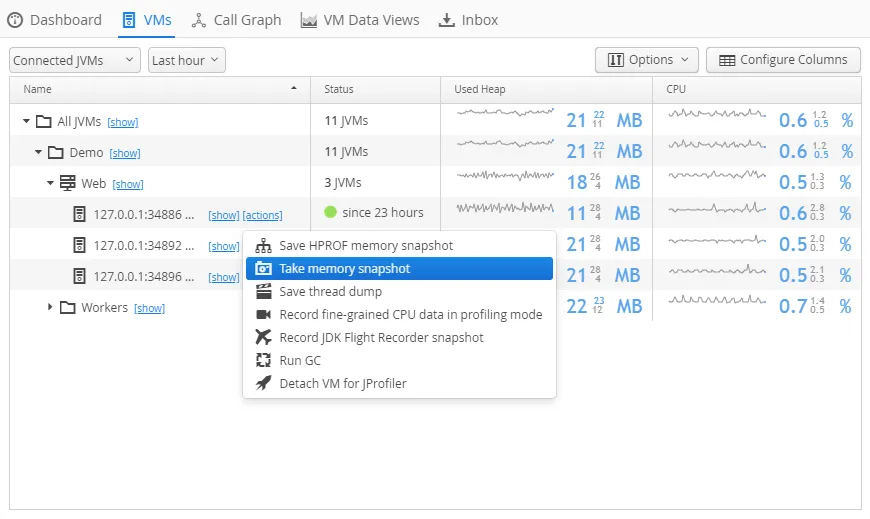870x519 pixels.
Task: Click the 11 JVMs status in Demo row
Action: pos(347,152)
